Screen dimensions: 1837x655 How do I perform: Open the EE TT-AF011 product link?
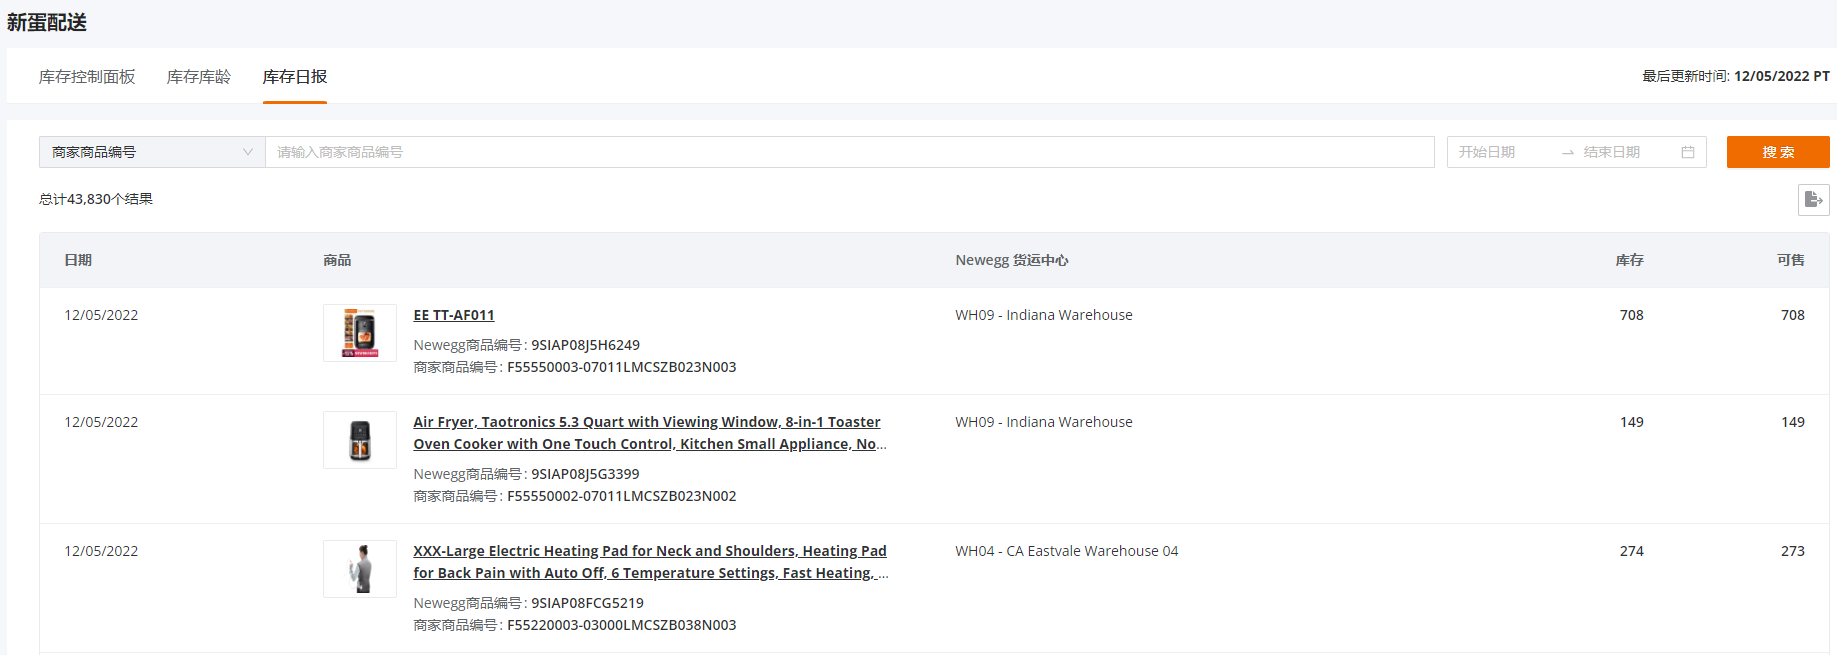click(x=454, y=315)
